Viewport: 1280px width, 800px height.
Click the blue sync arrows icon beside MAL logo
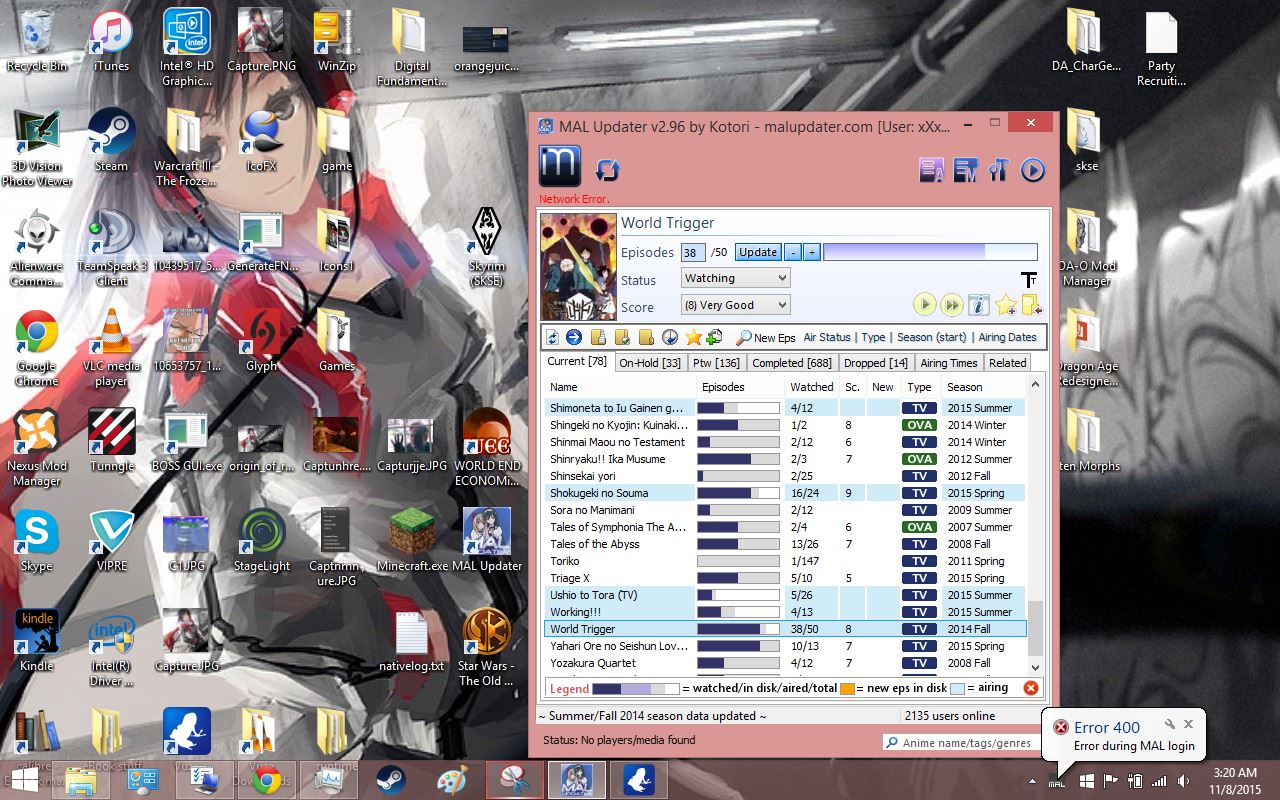coord(607,169)
